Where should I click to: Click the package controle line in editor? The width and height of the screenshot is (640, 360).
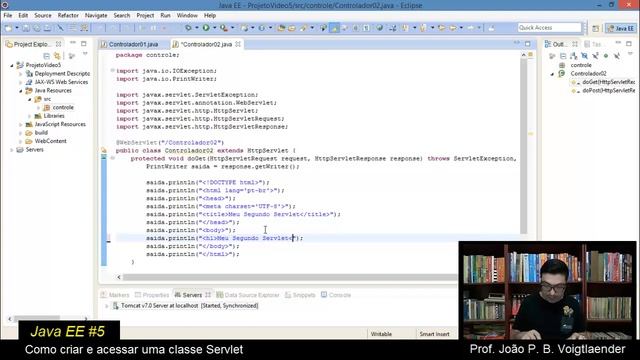[x=147, y=55]
